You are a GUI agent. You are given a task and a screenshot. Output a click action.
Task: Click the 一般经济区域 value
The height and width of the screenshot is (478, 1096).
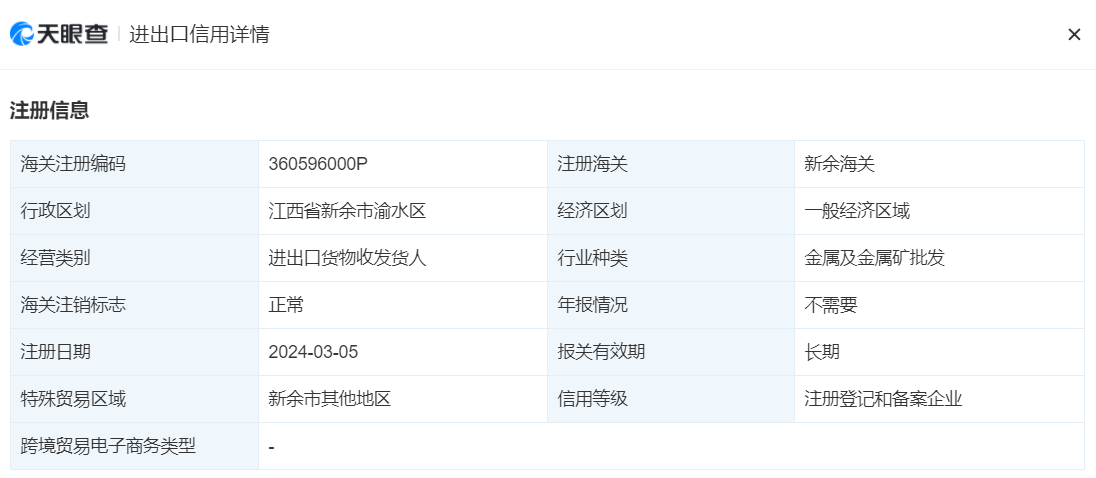857,211
